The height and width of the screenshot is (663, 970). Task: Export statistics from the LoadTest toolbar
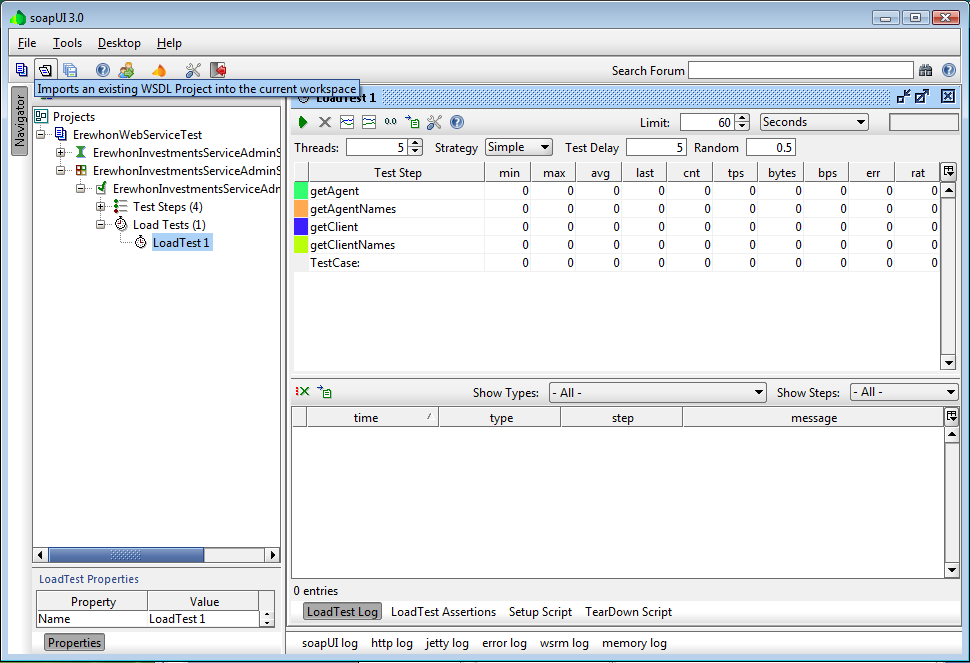[x=412, y=122]
